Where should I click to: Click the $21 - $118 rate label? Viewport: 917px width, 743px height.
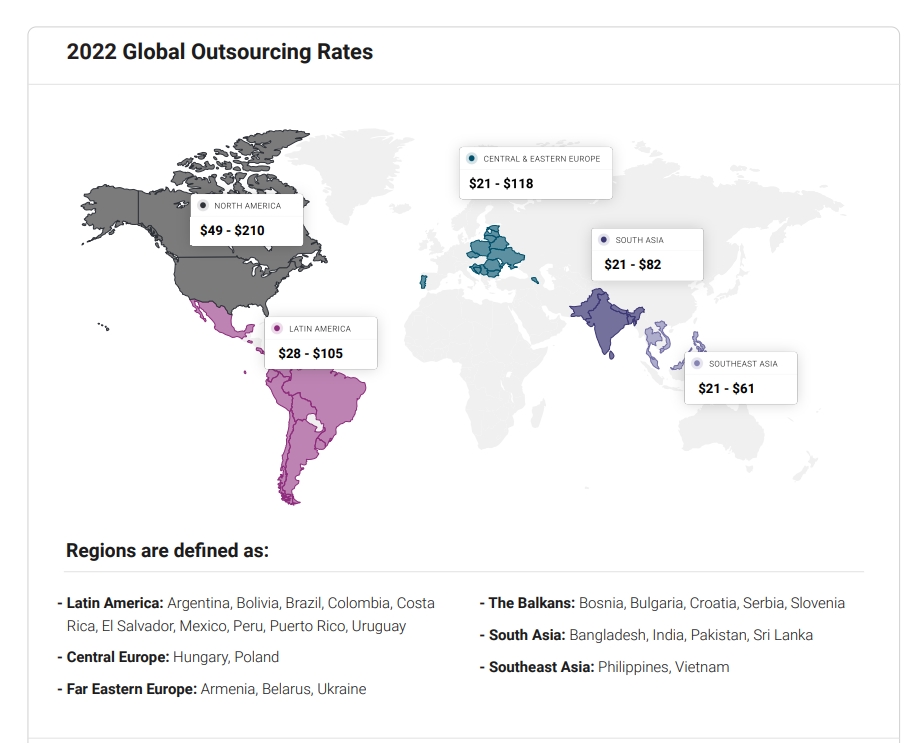(x=501, y=183)
